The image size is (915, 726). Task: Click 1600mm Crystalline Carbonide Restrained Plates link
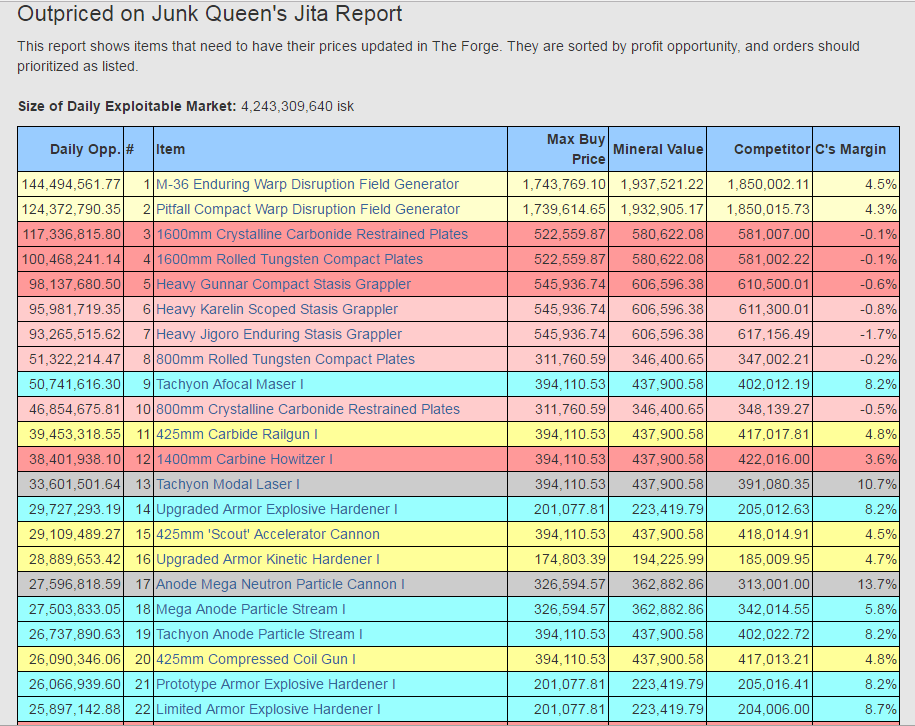click(x=312, y=235)
